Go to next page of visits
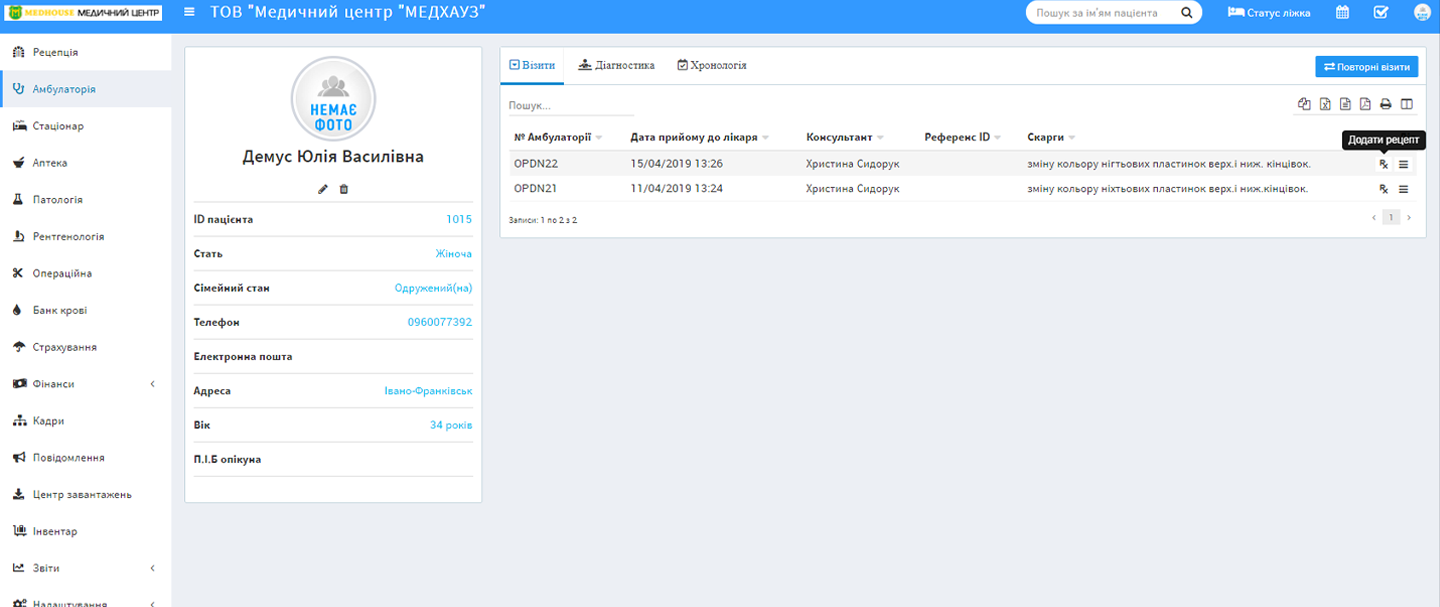The width and height of the screenshot is (1440, 607). coord(1409,217)
